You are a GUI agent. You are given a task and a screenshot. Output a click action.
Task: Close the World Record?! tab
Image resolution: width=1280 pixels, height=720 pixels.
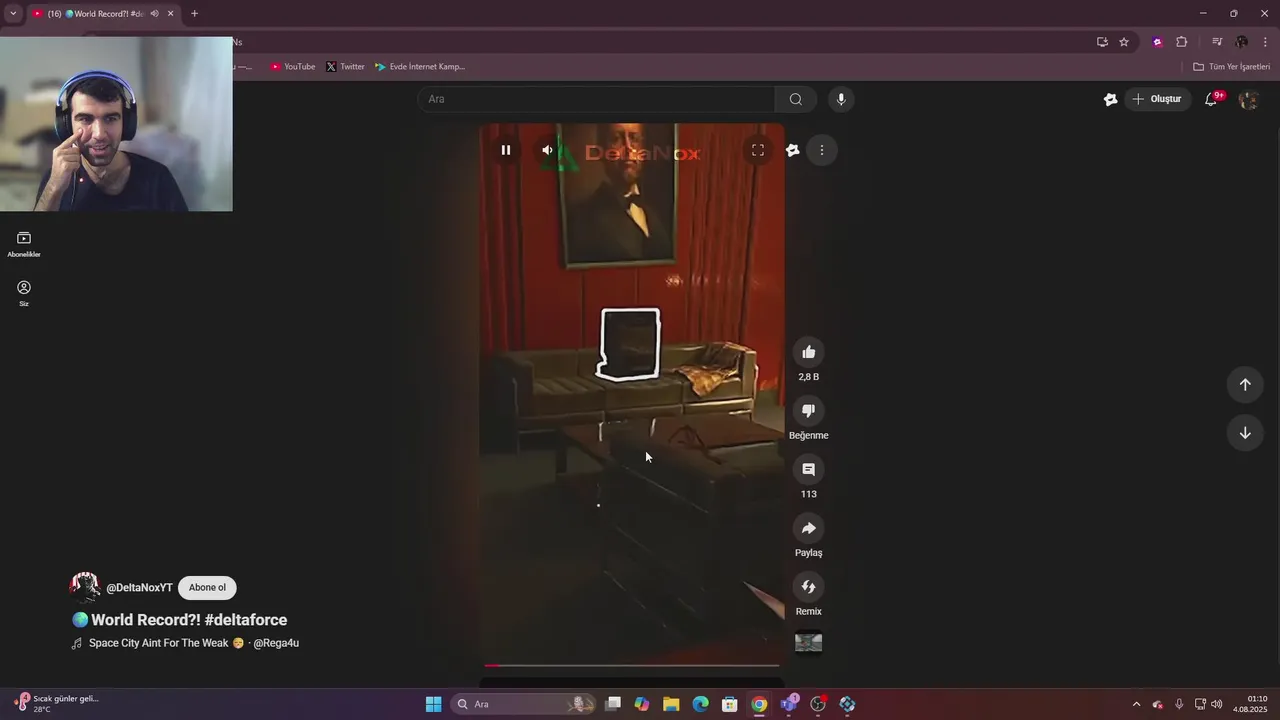click(x=171, y=14)
